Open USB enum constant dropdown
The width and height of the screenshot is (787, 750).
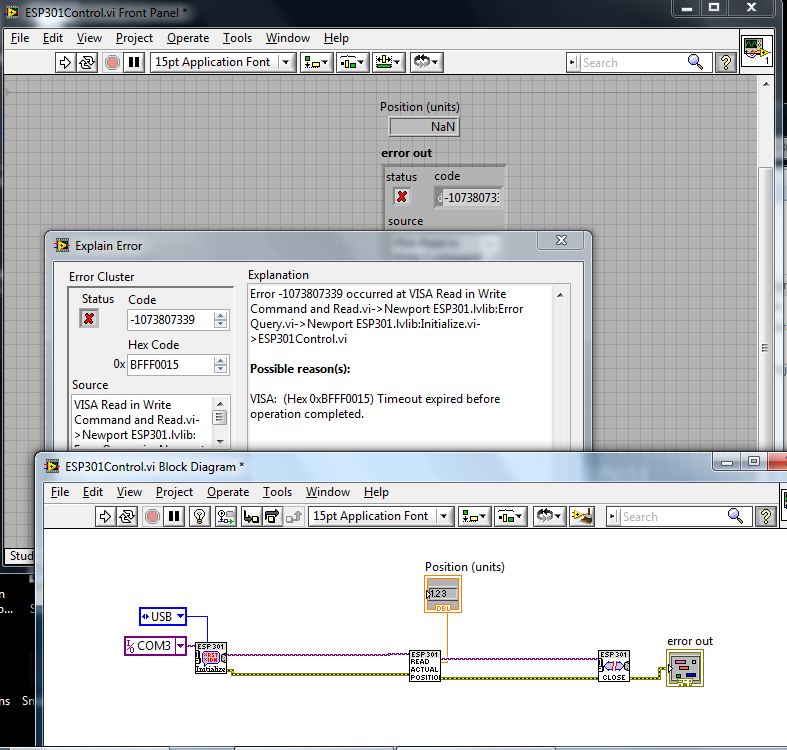click(181, 616)
